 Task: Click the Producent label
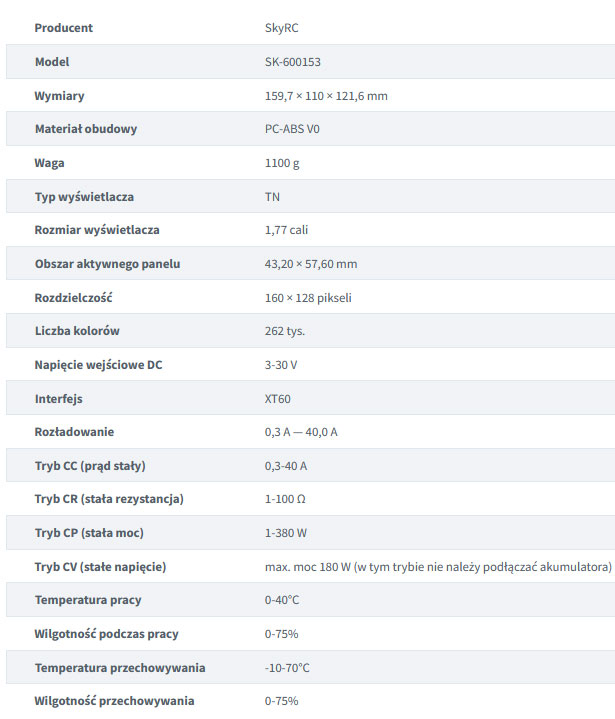pyautogui.click(x=63, y=28)
